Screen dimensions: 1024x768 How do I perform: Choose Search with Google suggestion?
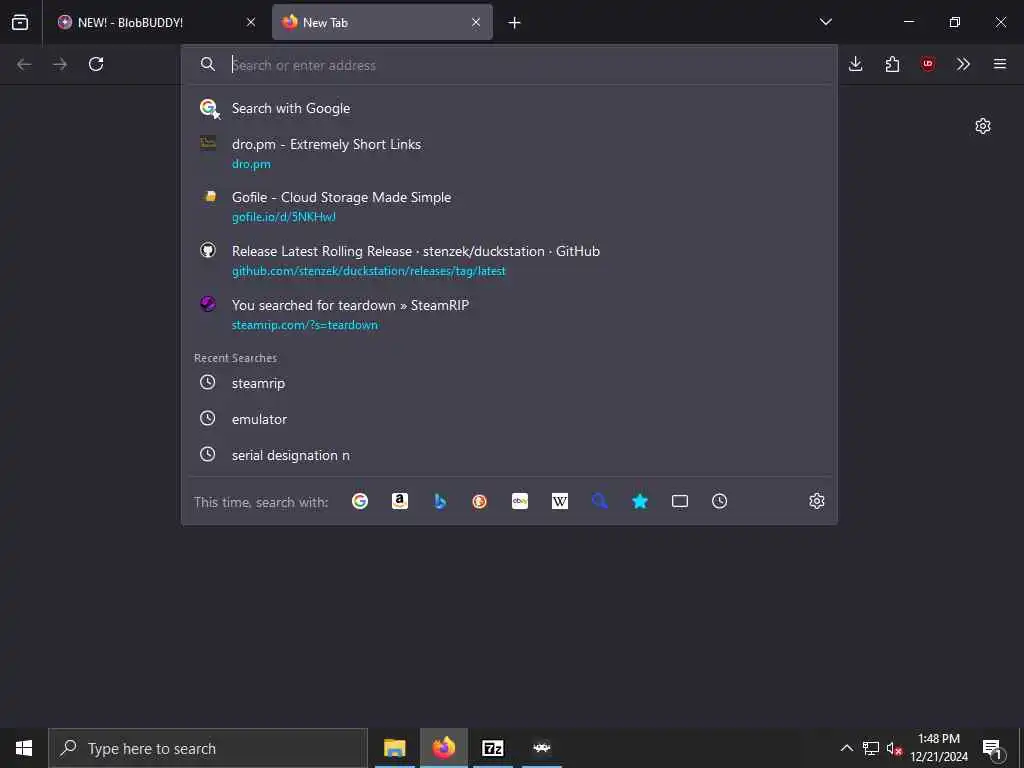pyautogui.click(x=509, y=108)
